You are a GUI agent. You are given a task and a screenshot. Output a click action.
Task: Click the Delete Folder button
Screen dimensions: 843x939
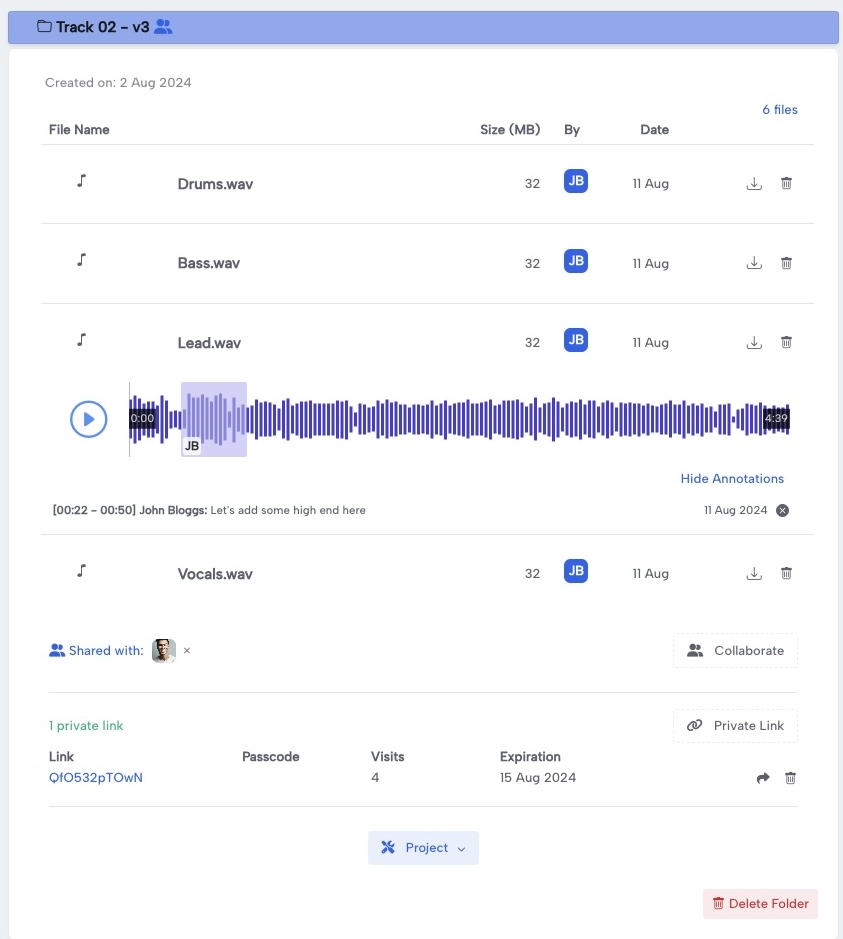click(760, 904)
